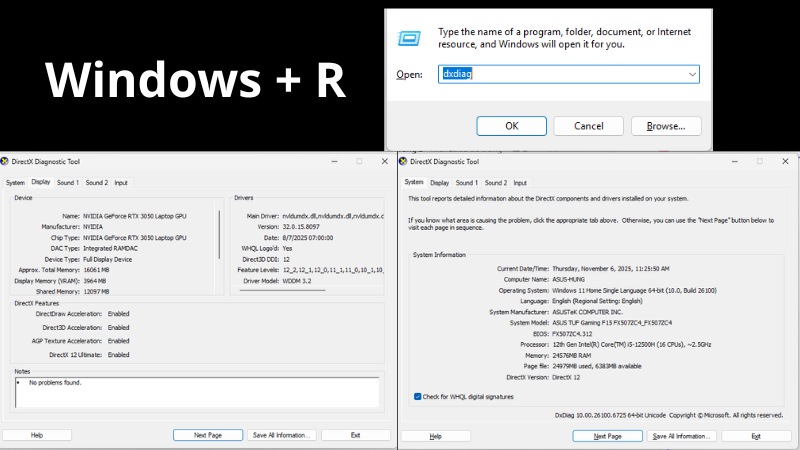Click DirectDraw Acceleration Enabled value
Screen dimensions: 800x450
[118, 314]
